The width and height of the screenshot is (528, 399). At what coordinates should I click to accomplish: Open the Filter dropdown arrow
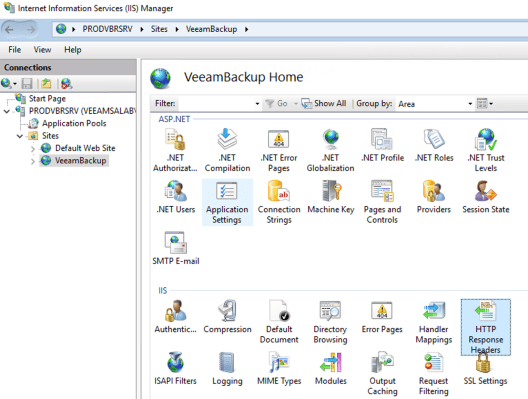pyautogui.click(x=257, y=104)
